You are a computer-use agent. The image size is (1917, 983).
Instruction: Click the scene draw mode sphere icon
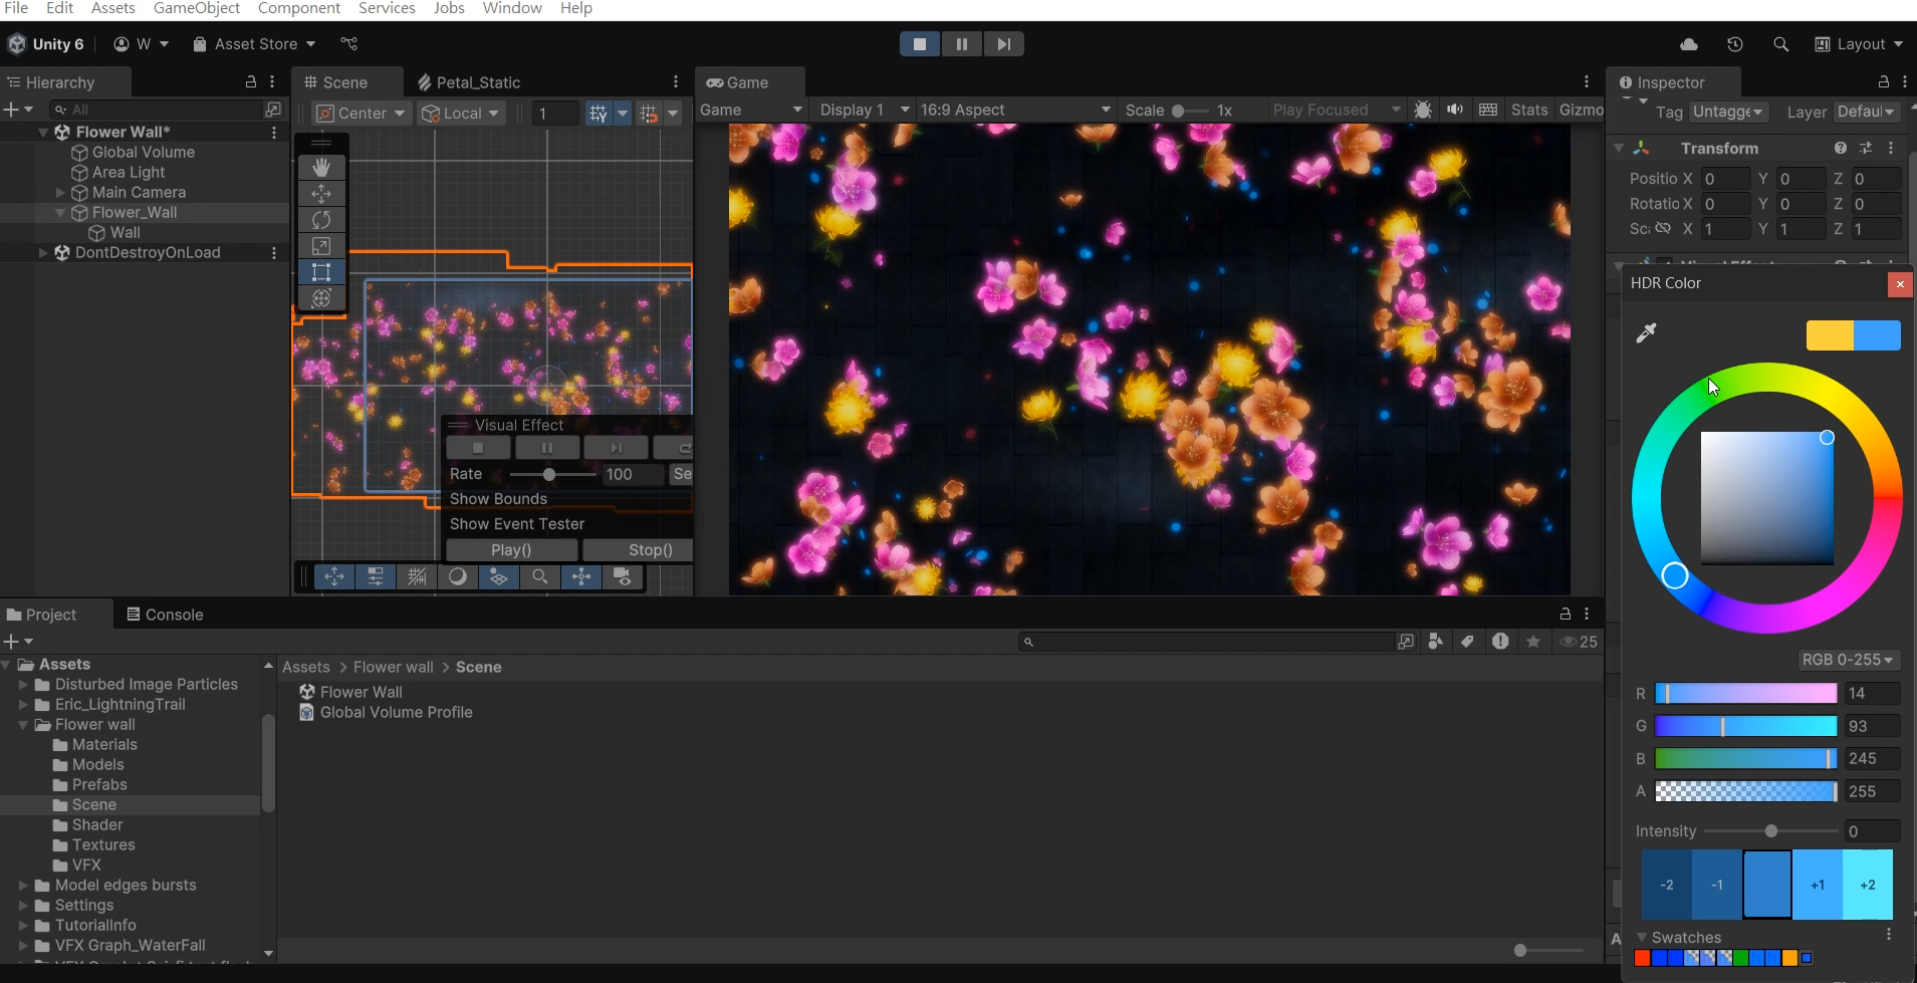[458, 577]
